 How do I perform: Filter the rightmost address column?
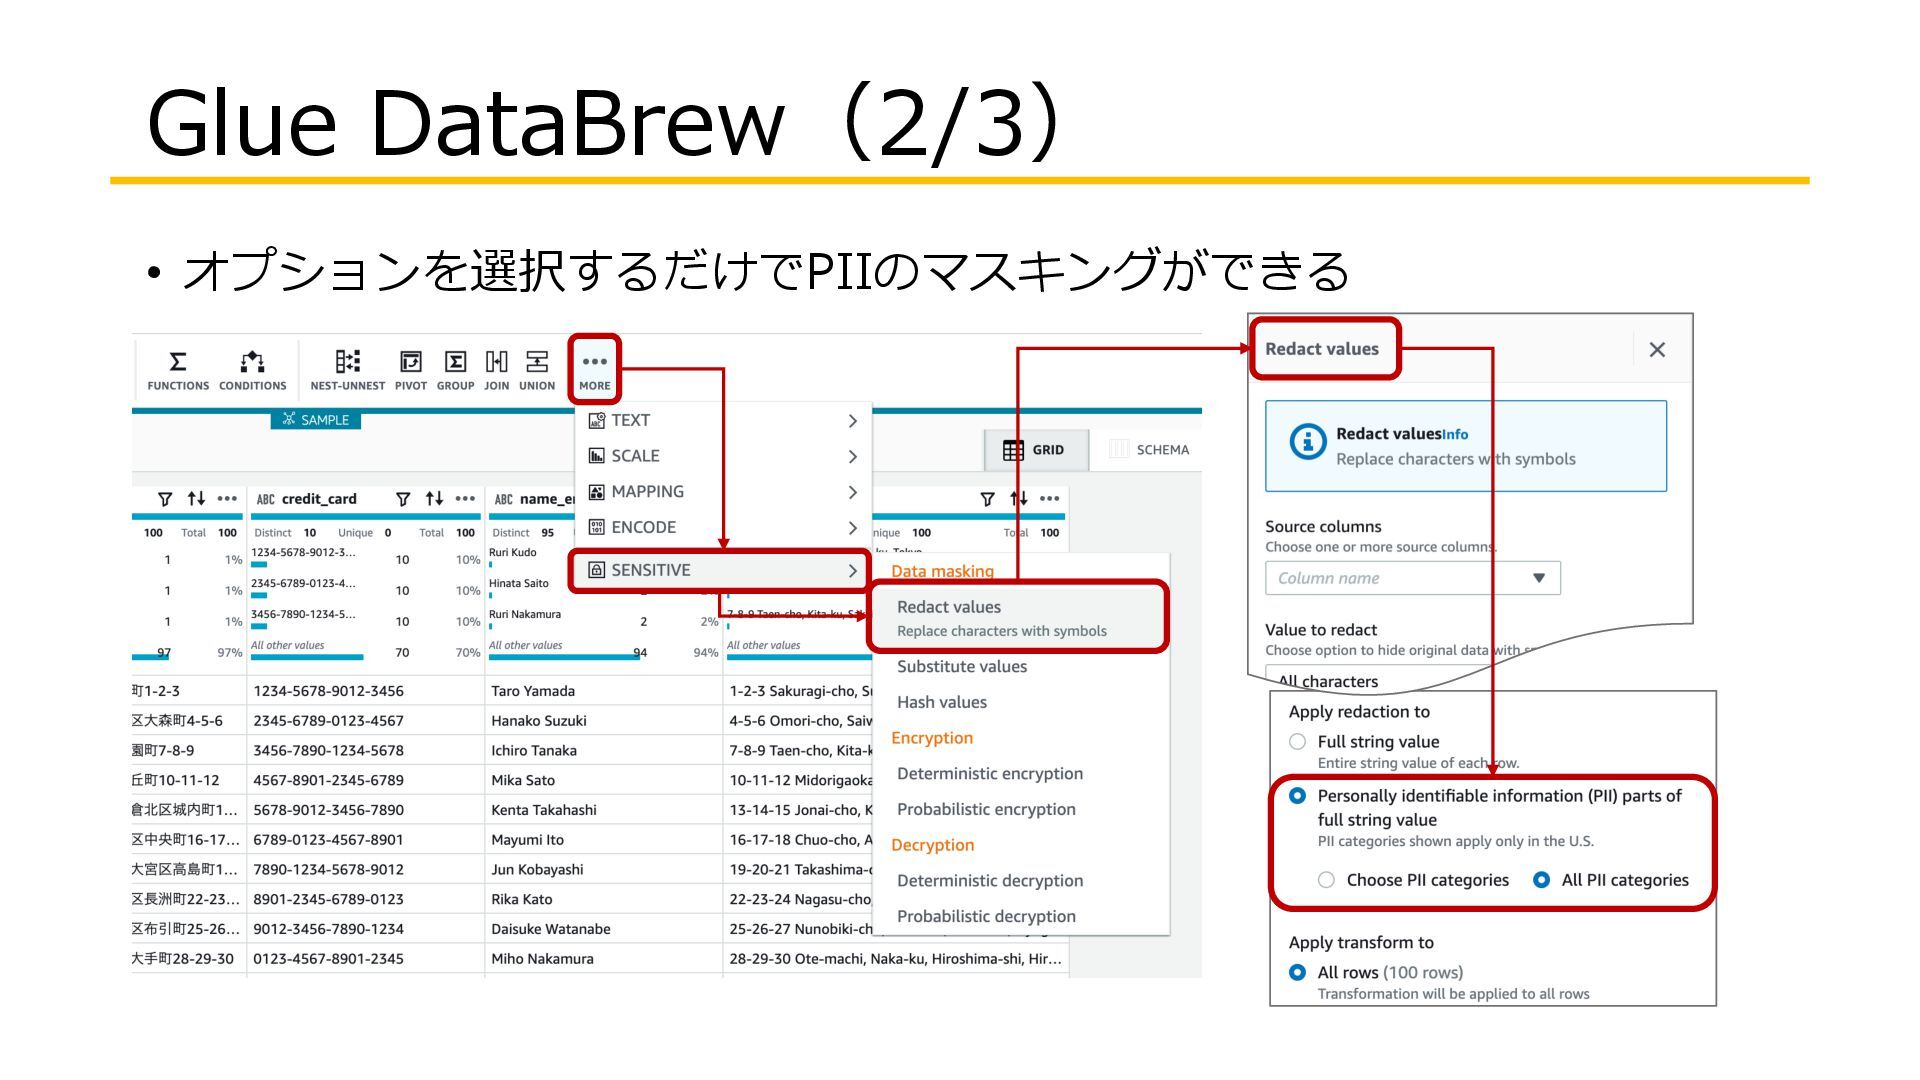tap(987, 499)
